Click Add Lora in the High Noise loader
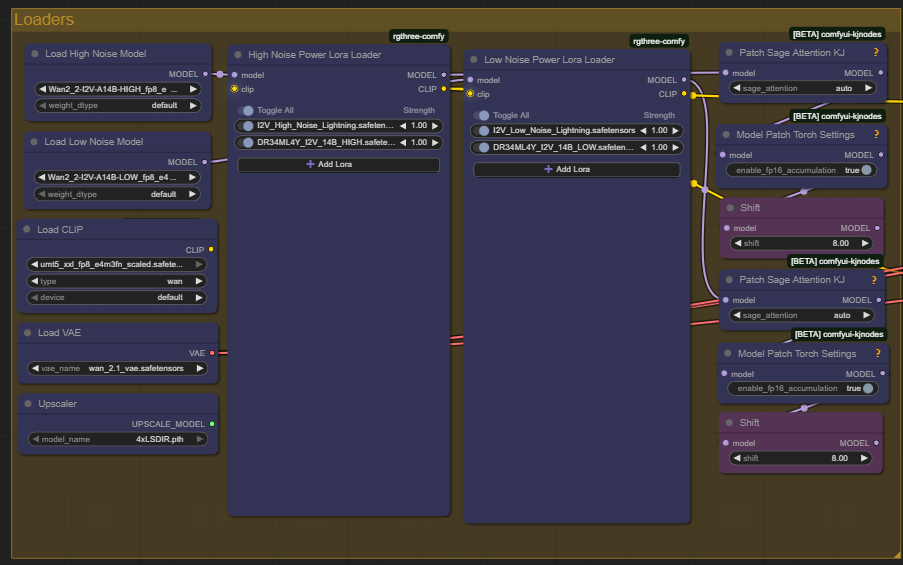The image size is (903, 565). tap(338, 164)
